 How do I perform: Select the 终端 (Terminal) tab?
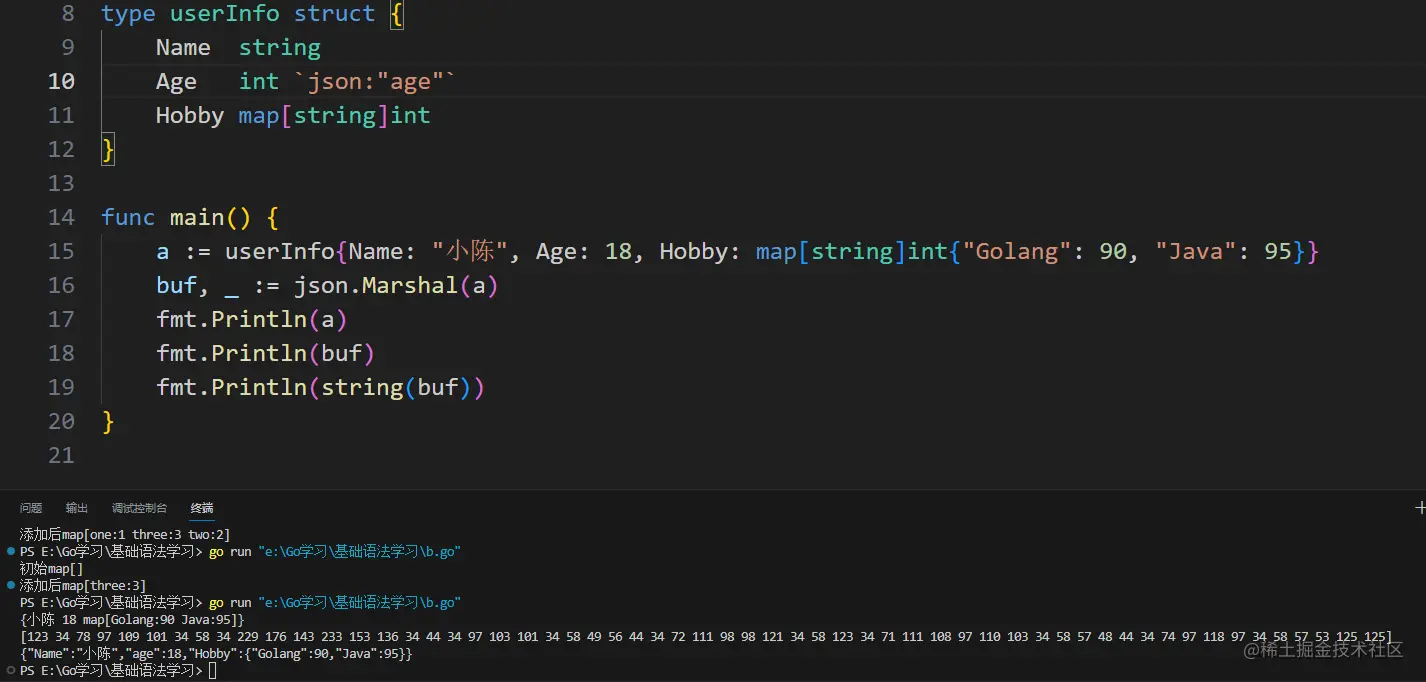[202, 508]
